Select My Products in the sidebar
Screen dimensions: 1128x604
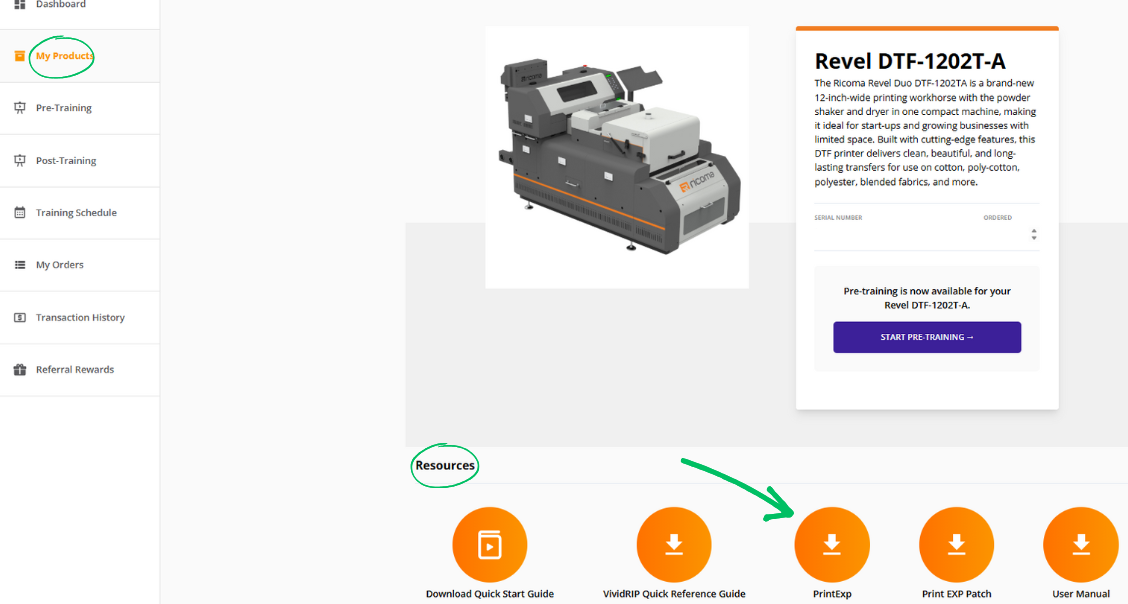coord(79,56)
